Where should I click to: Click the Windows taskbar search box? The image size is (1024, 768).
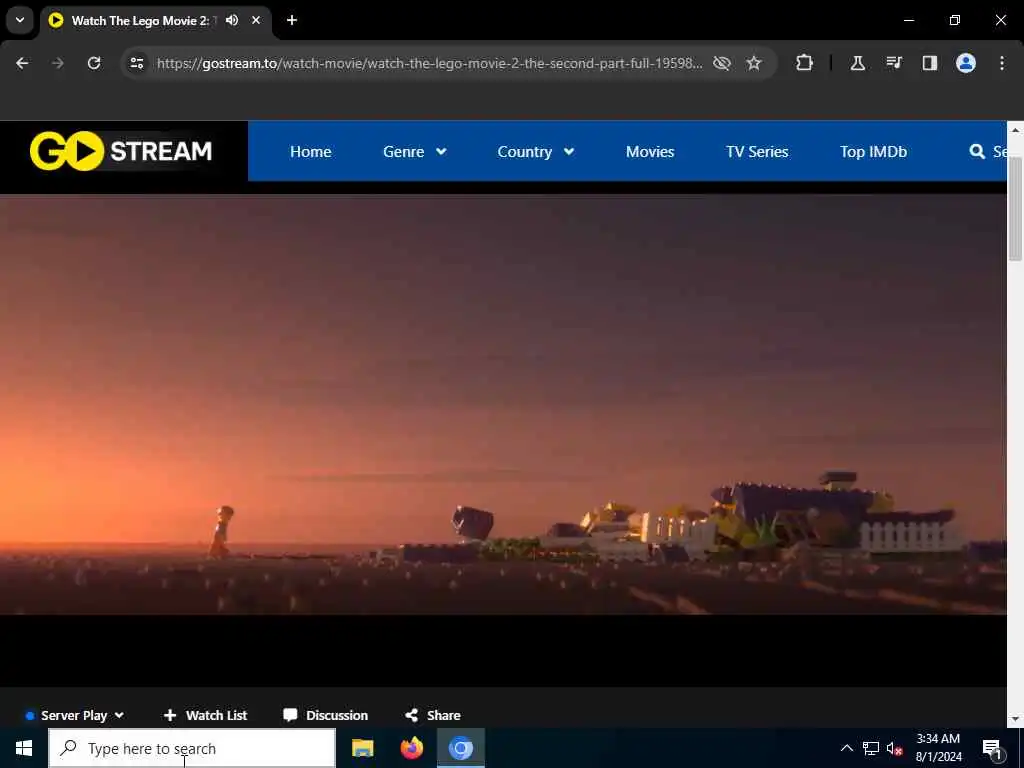tap(192, 748)
